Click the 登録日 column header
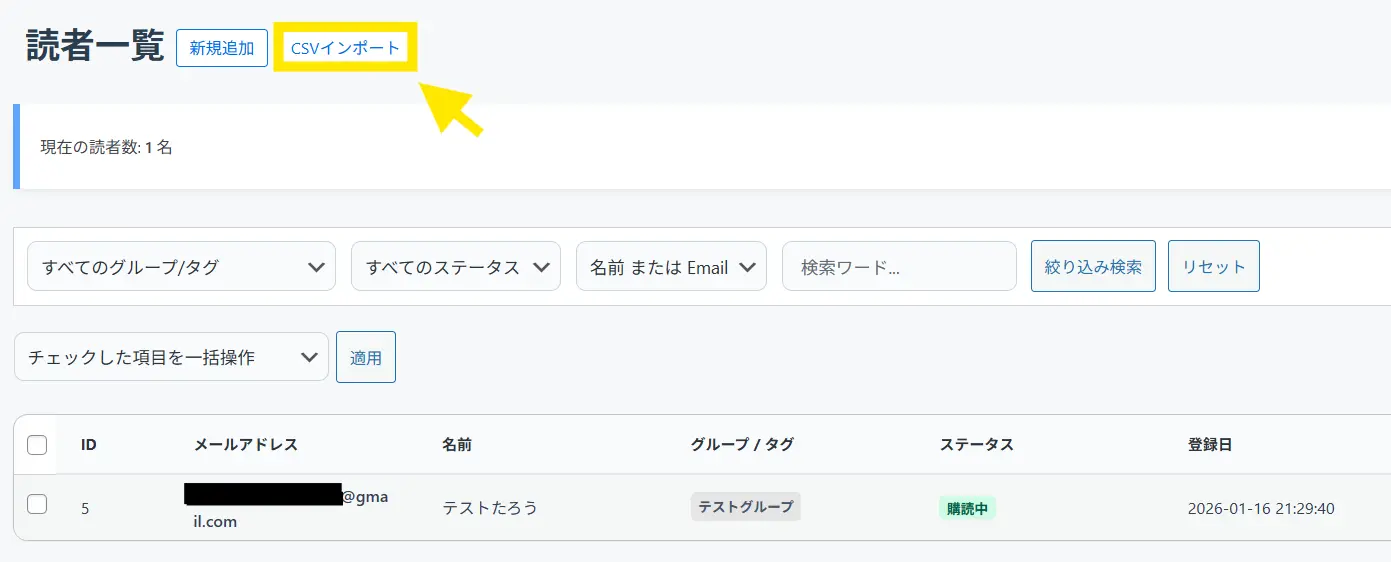Viewport: 1391px width, 562px height. pyautogui.click(x=1210, y=445)
